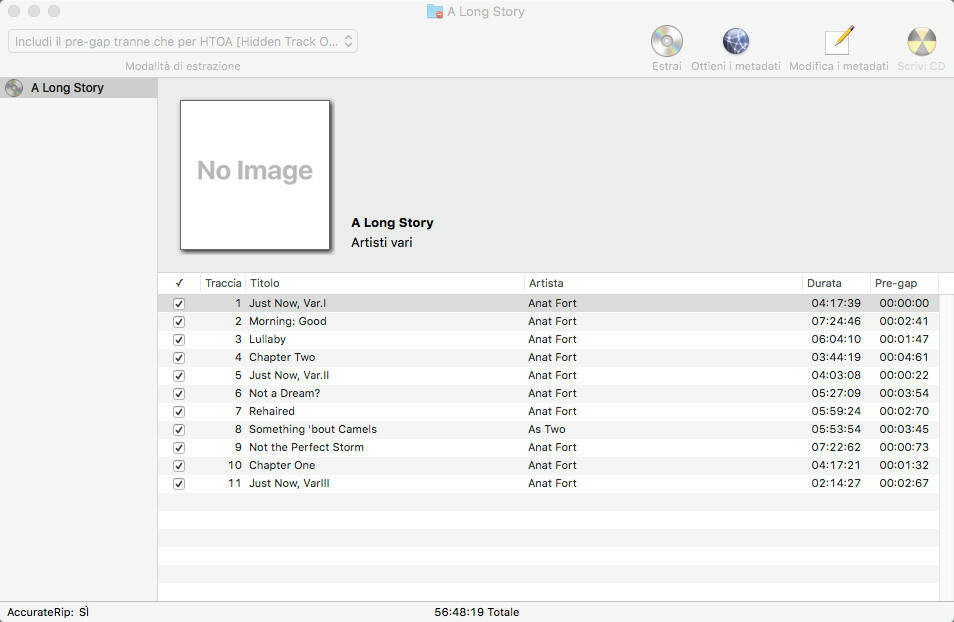954x622 pixels.
Task: Open Modifica i metadati pencil icon
Action: (x=839, y=41)
